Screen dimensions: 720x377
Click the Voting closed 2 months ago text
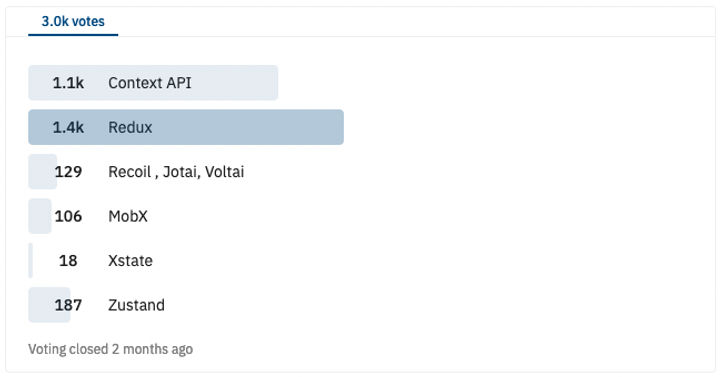[x=111, y=349]
